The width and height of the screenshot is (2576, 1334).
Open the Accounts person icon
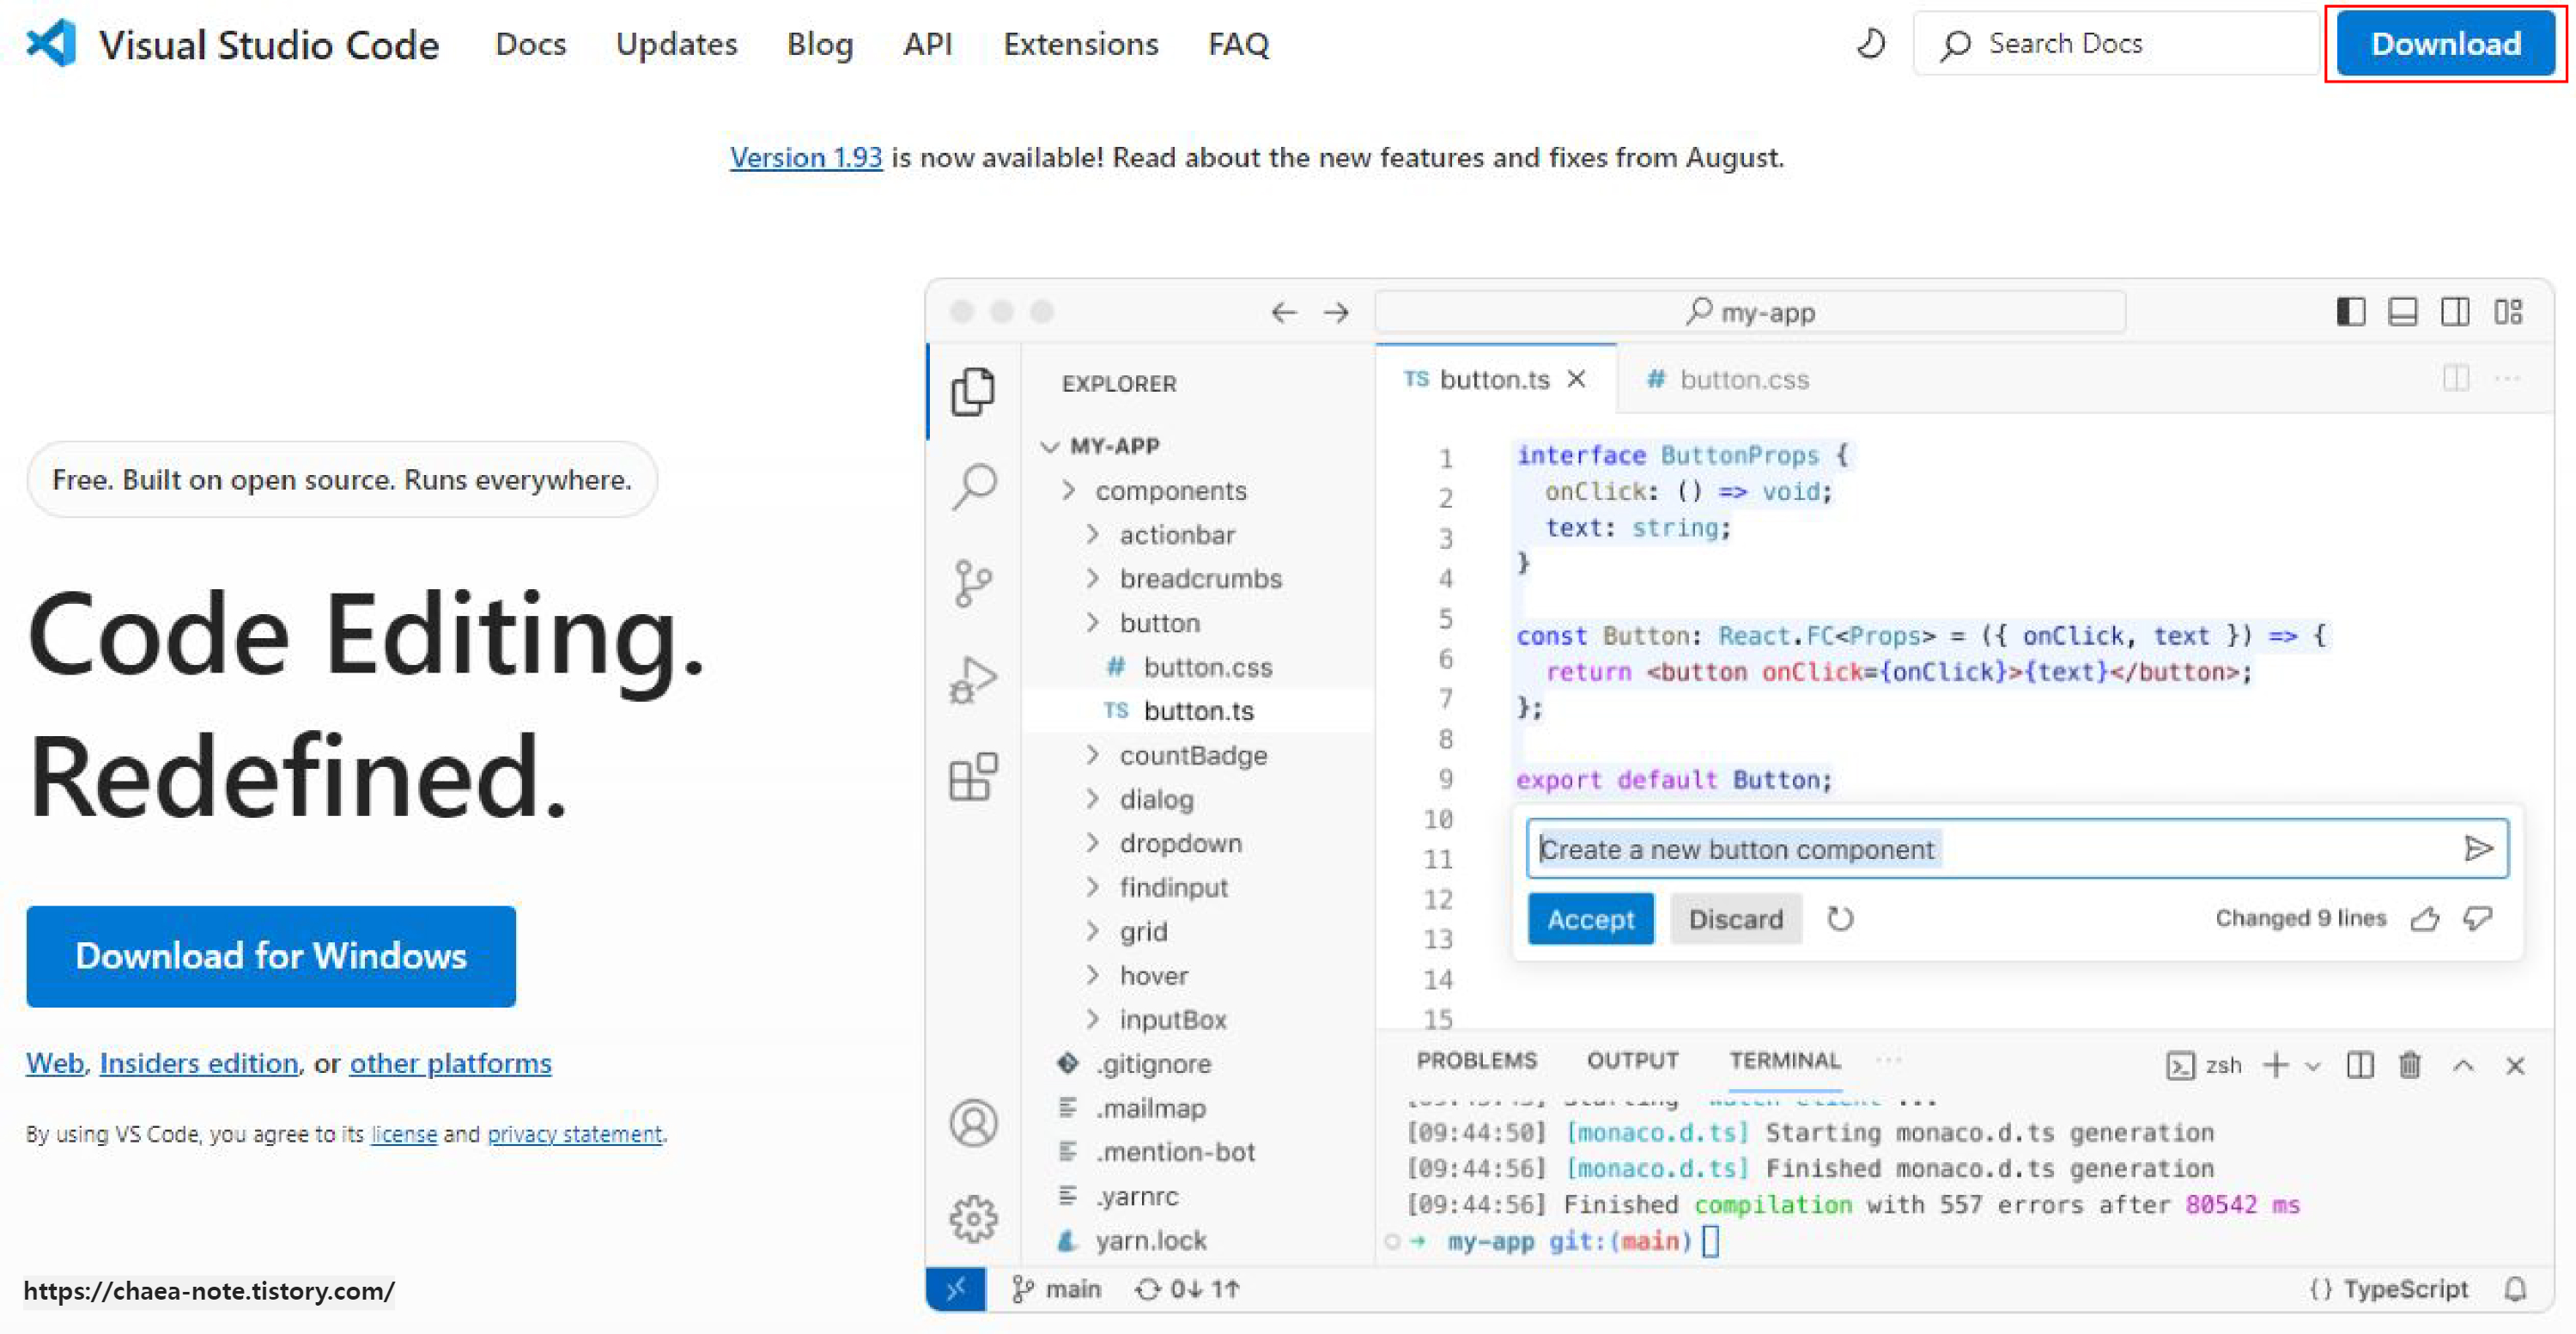pyautogui.click(x=973, y=1123)
